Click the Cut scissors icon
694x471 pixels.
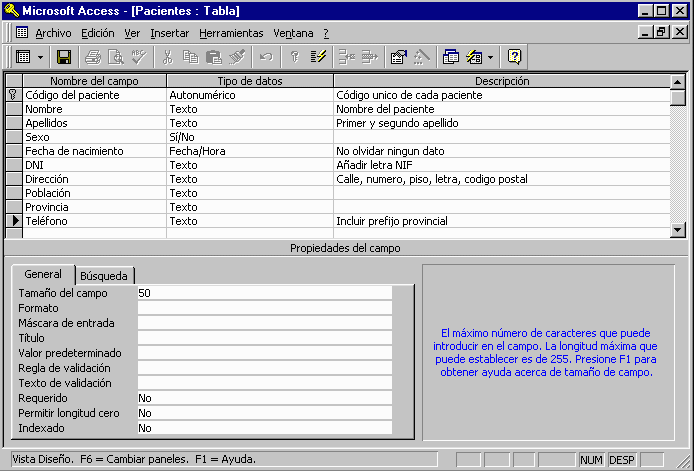point(168,57)
